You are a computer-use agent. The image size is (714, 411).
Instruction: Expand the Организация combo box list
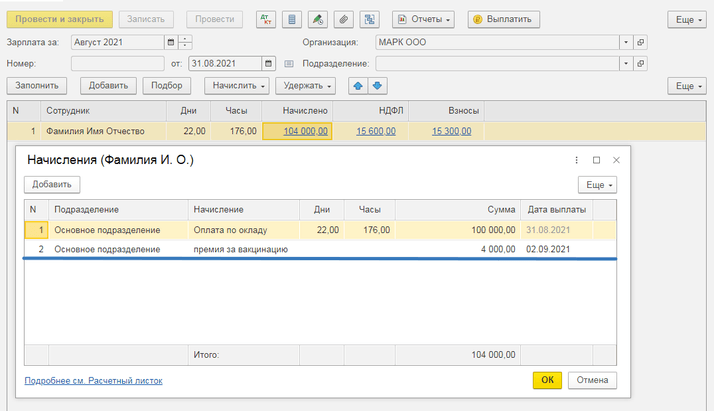point(625,43)
